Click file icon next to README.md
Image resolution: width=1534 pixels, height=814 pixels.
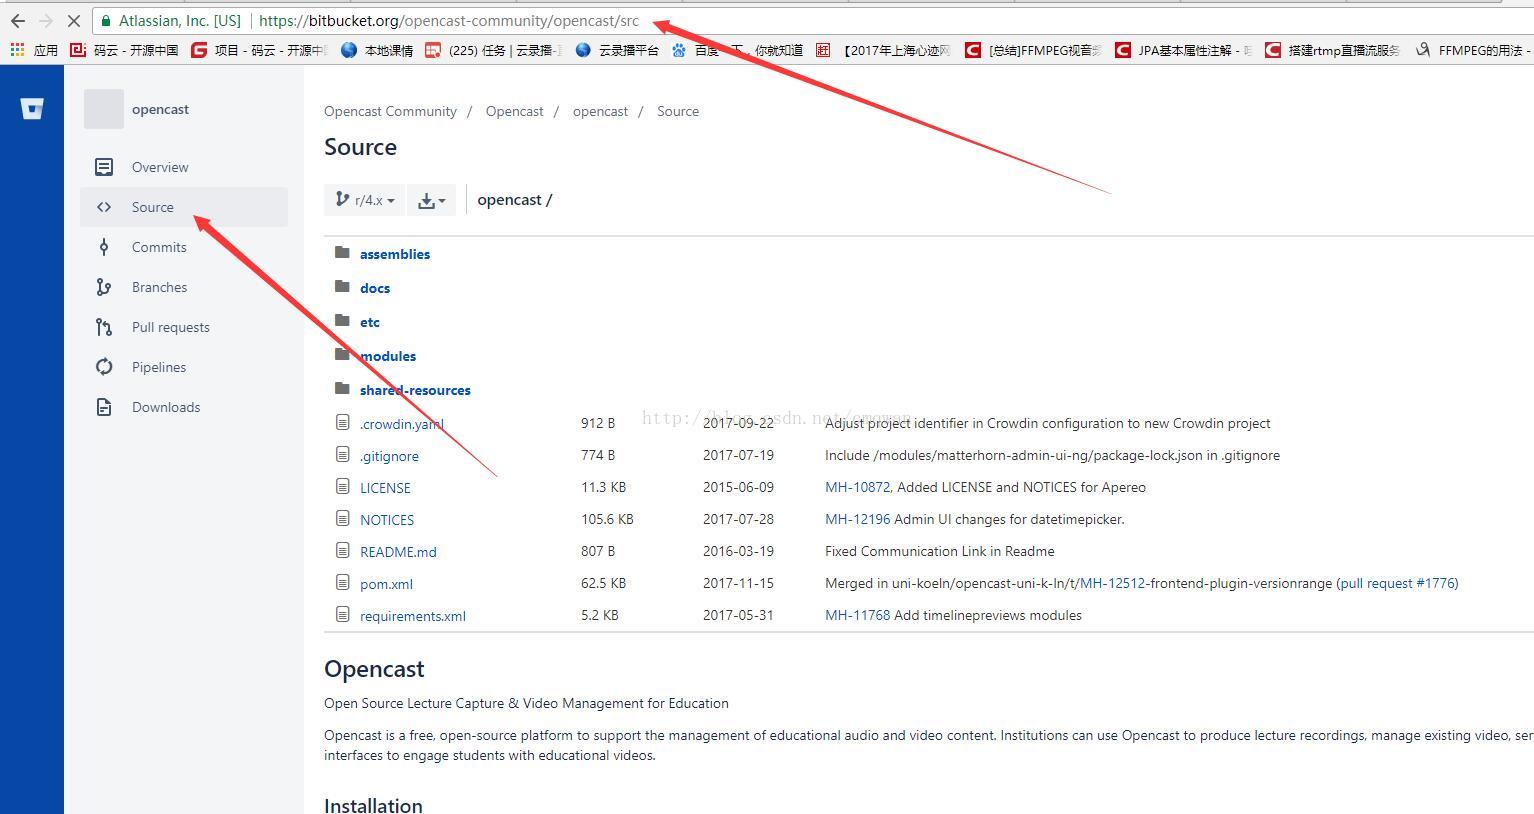pos(343,550)
